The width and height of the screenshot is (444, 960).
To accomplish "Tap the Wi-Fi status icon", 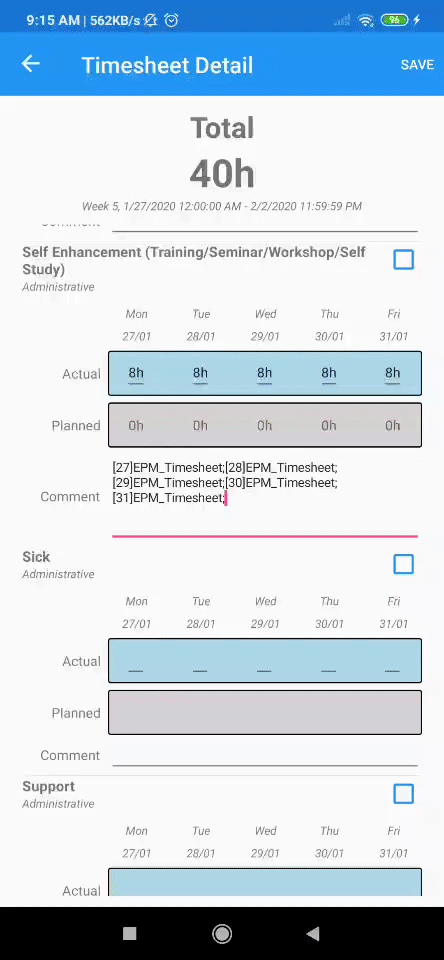I will (x=366, y=20).
